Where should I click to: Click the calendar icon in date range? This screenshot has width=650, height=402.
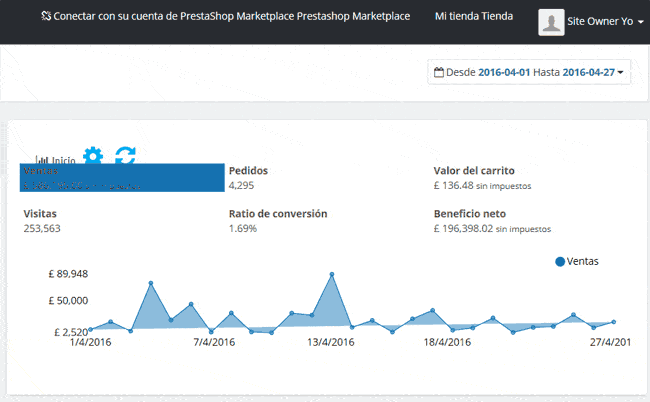439,73
